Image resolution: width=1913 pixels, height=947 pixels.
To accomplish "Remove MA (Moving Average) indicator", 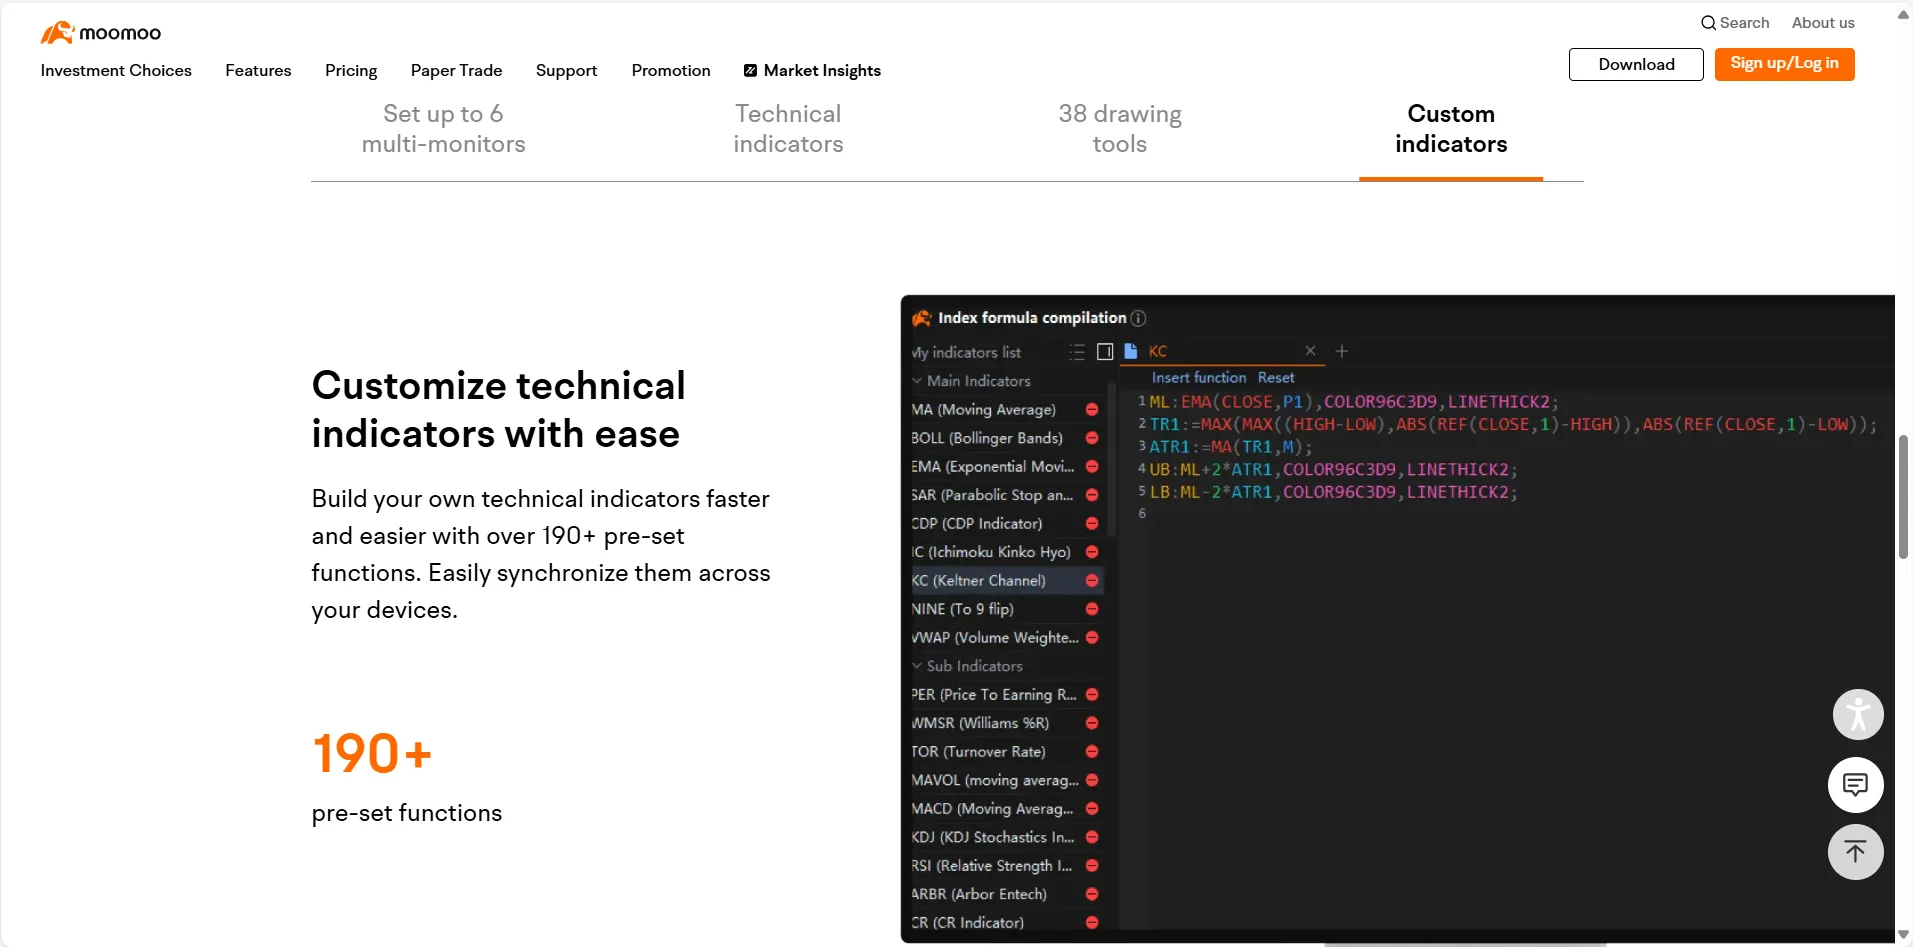I will pyautogui.click(x=1092, y=410).
